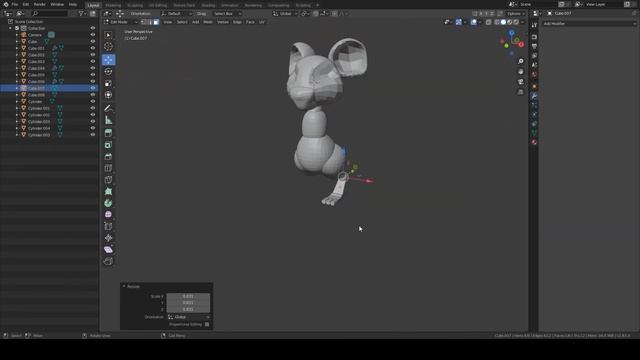Uncheck the Collection exclude checkbox
Screen dimensions: 640x360
[x=17, y=28]
